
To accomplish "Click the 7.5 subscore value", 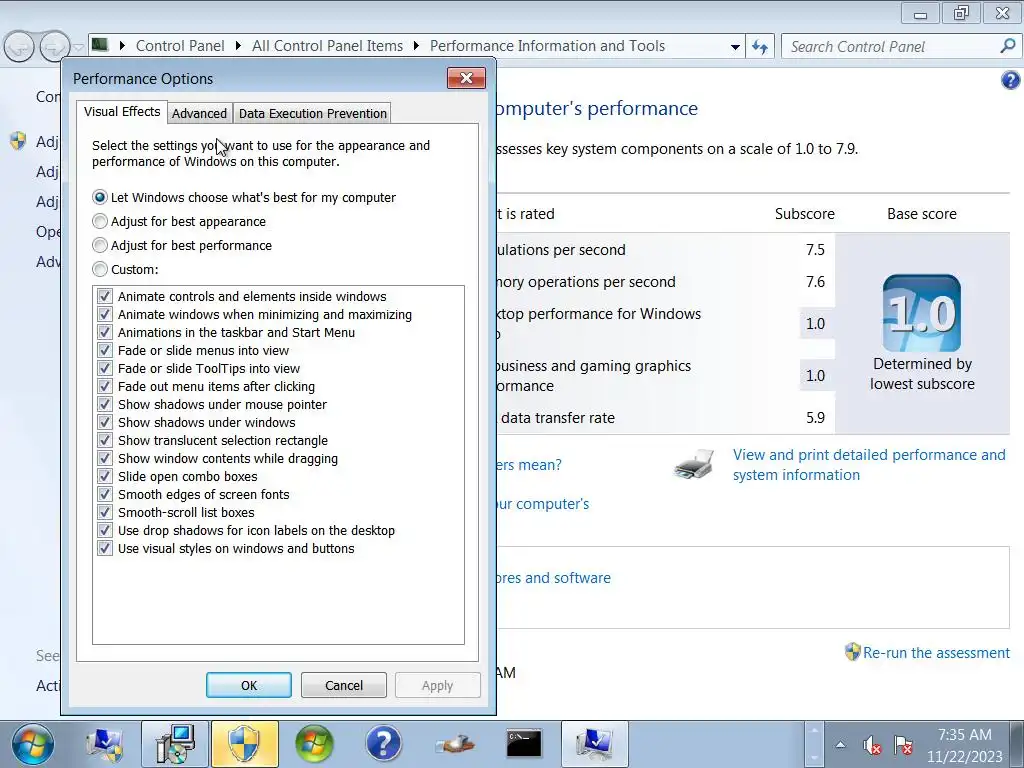I will [x=815, y=250].
